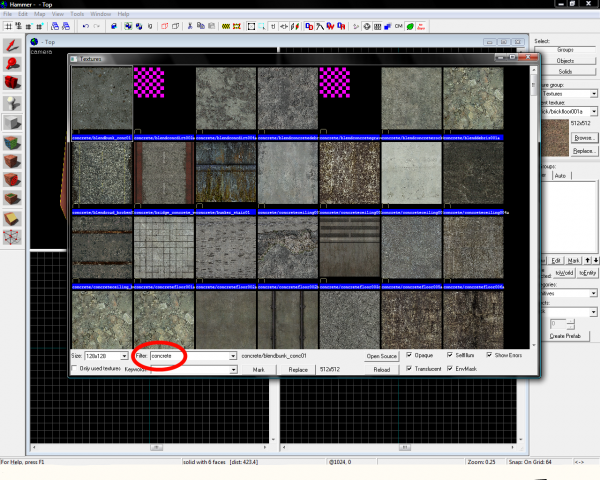Click Open Source button in Textures window
600x480 pixels.
382,356
